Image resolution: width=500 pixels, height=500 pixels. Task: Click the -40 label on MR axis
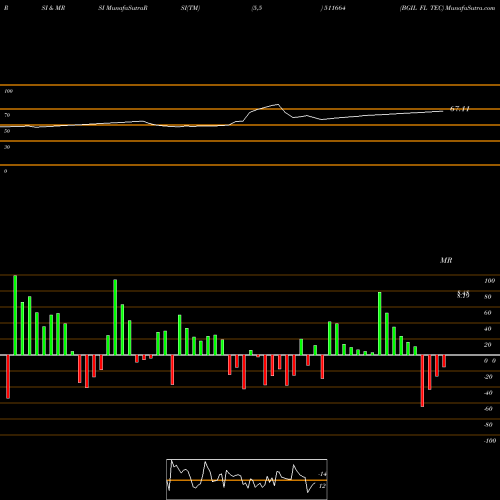(x=488, y=393)
